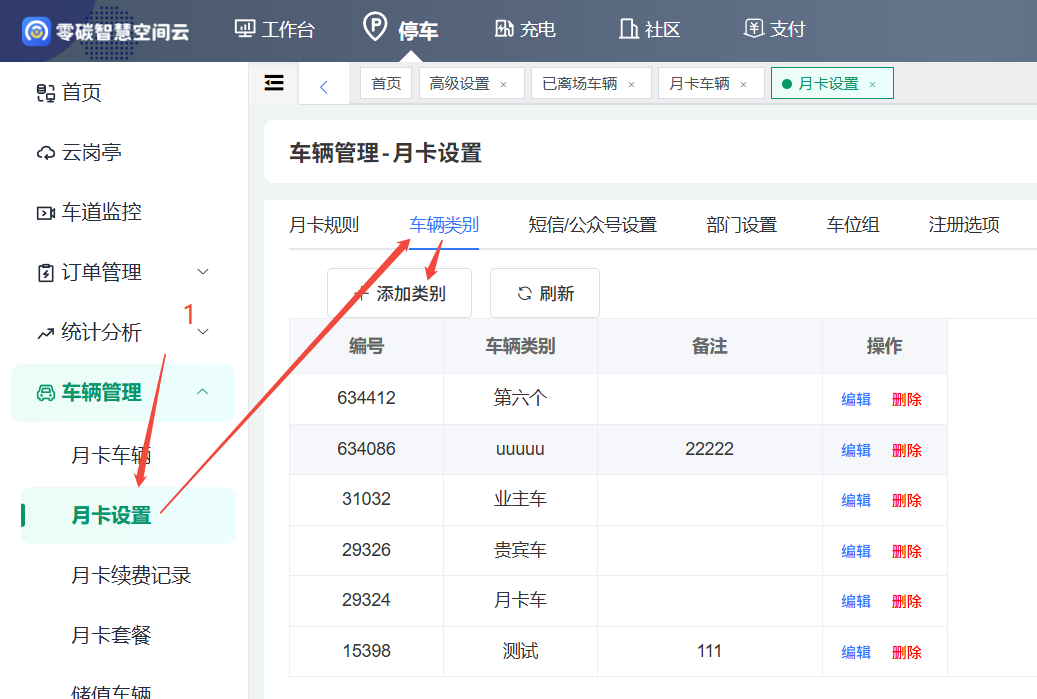Expand the 订单管理 menu chevron
1037x699 pixels.
203,271
